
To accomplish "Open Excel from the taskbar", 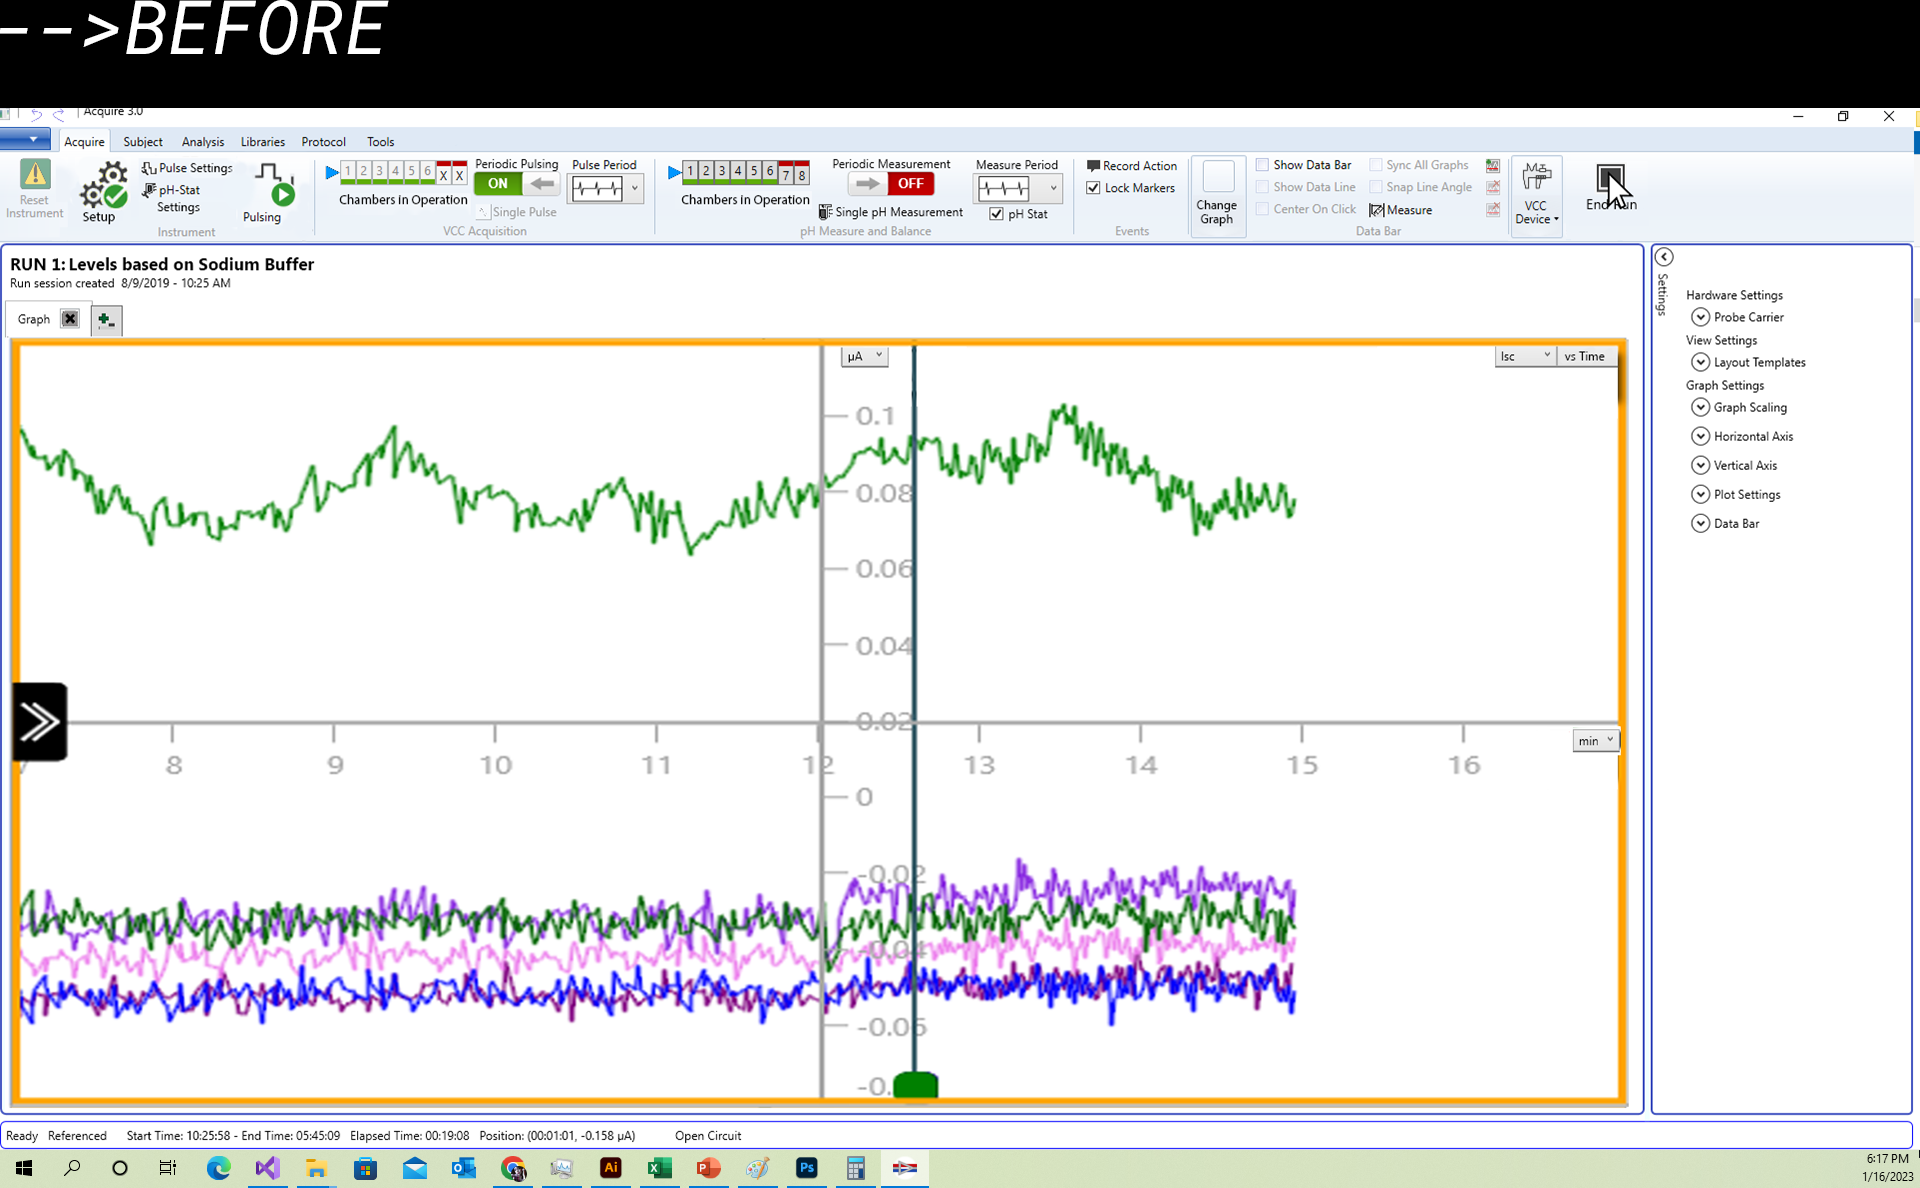I will point(659,1168).
